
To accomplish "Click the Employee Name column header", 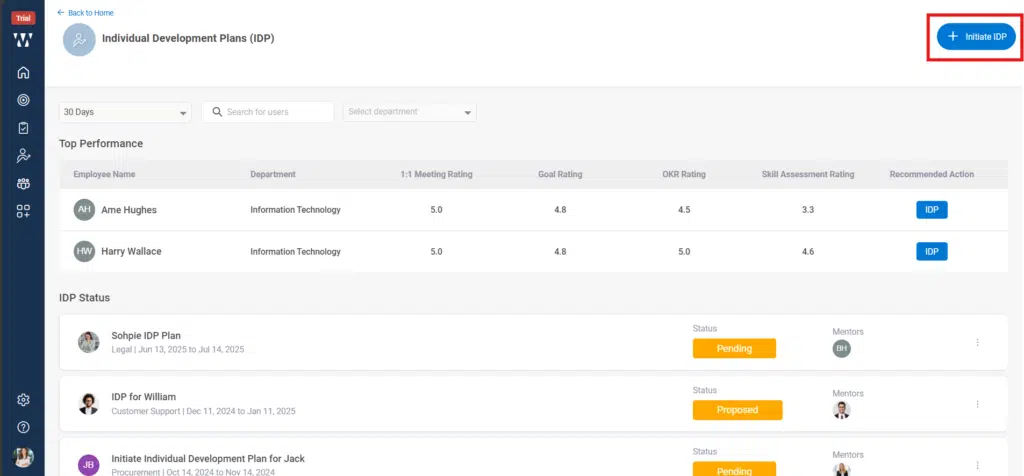I will pos(104,174).
